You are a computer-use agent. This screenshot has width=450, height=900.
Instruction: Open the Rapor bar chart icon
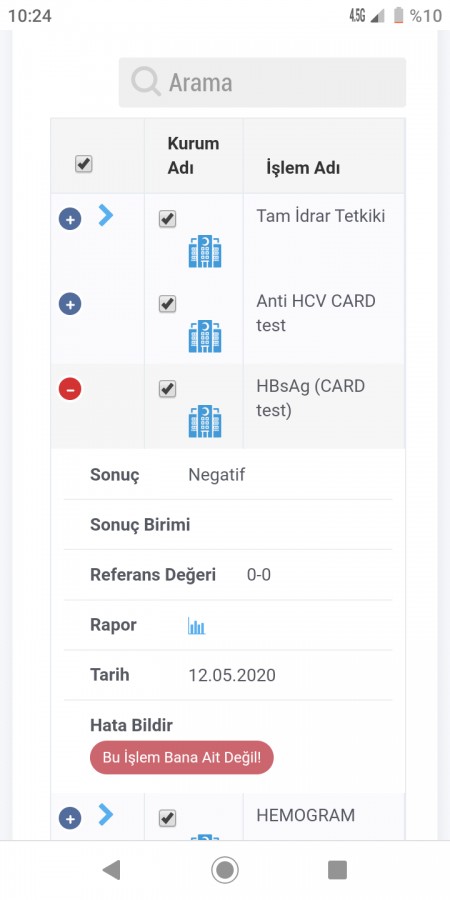pos(196,626)
